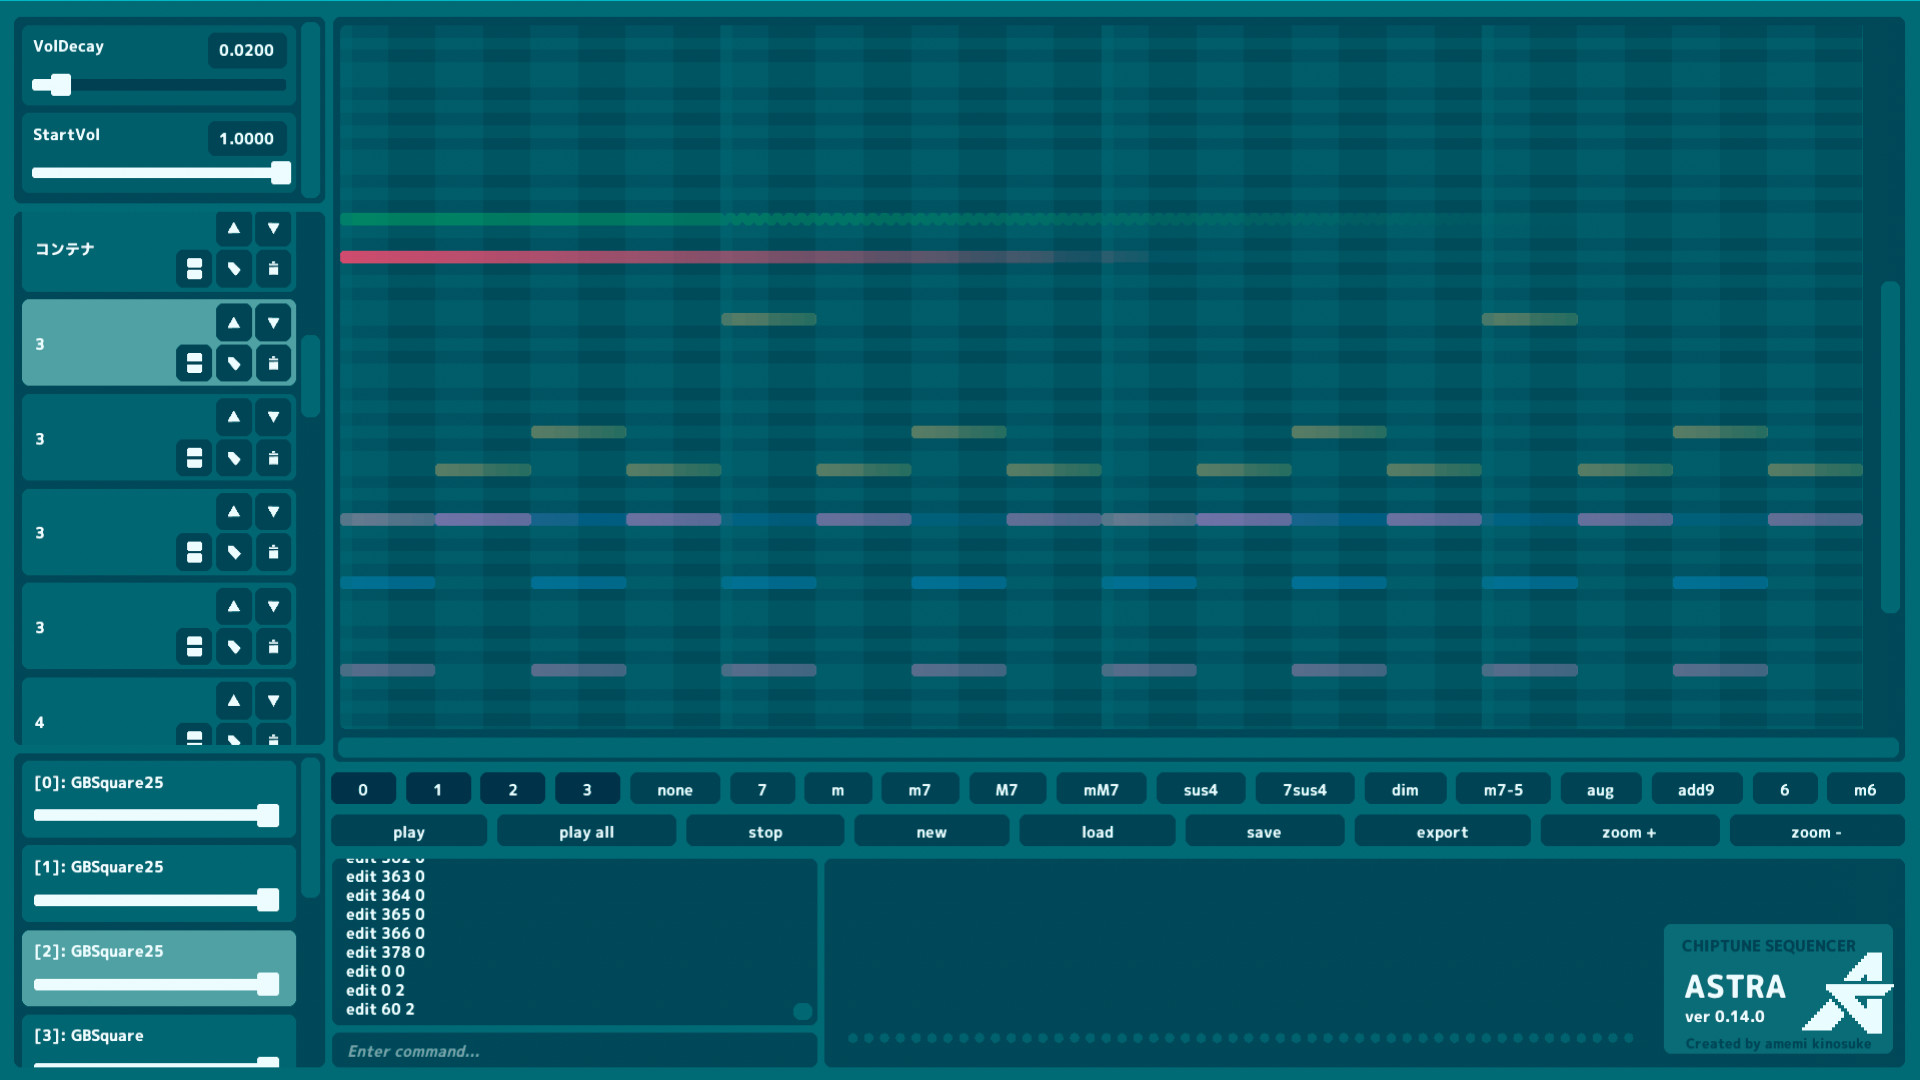
Task: Duplicate the fourth track labeled 3
Action: click(194, 646)
